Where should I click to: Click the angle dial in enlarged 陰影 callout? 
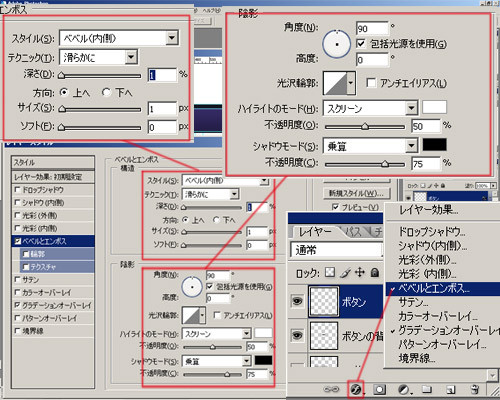click(337, 44)
